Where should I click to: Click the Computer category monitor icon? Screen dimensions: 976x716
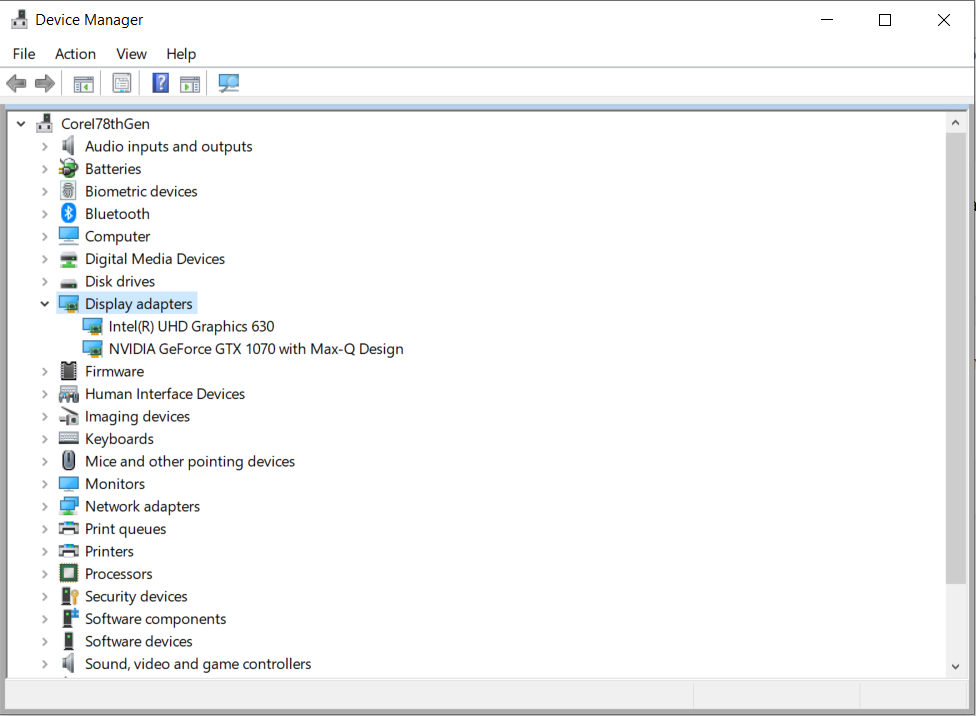click(x=68, y=236)
